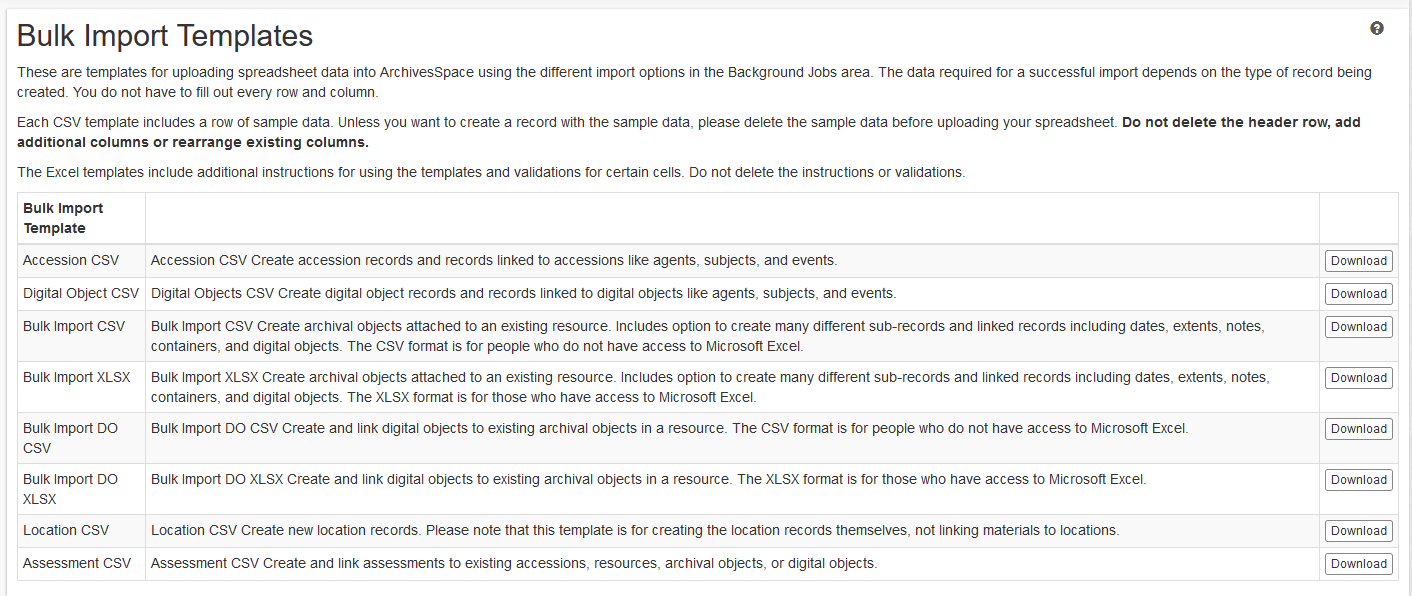This screenshot has width=1412, height=596.
Task: Download the Bulk Import DO CSV template
Action: 1358,429
